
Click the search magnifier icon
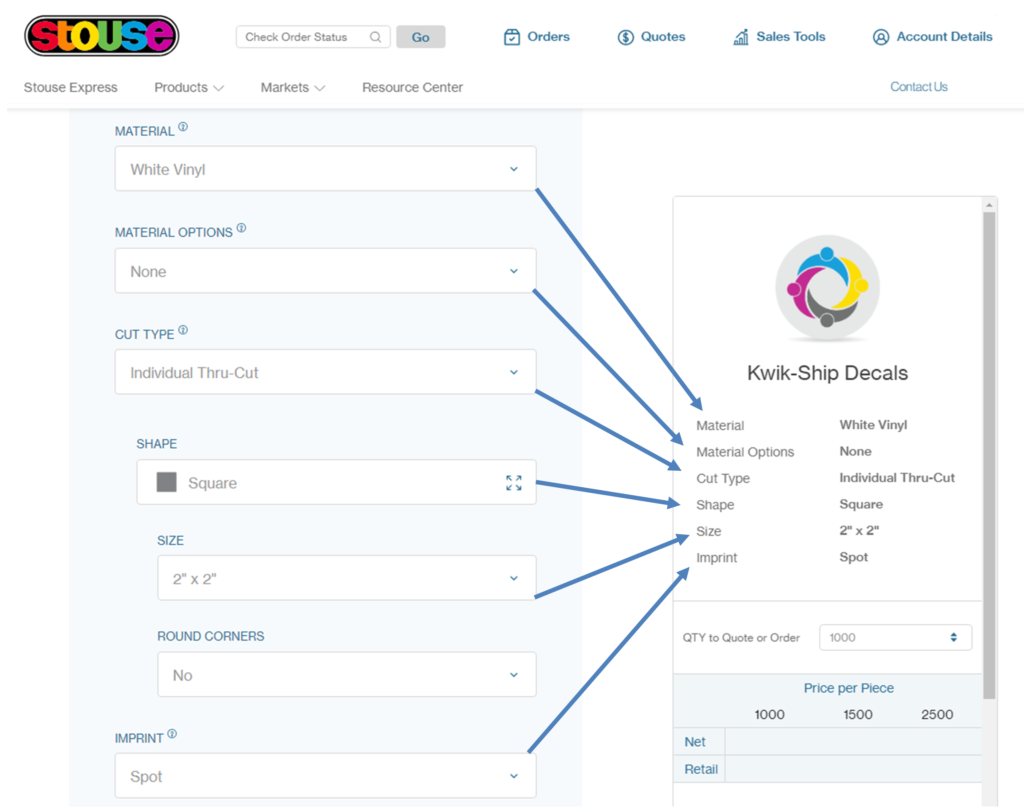tap(376, 37)
